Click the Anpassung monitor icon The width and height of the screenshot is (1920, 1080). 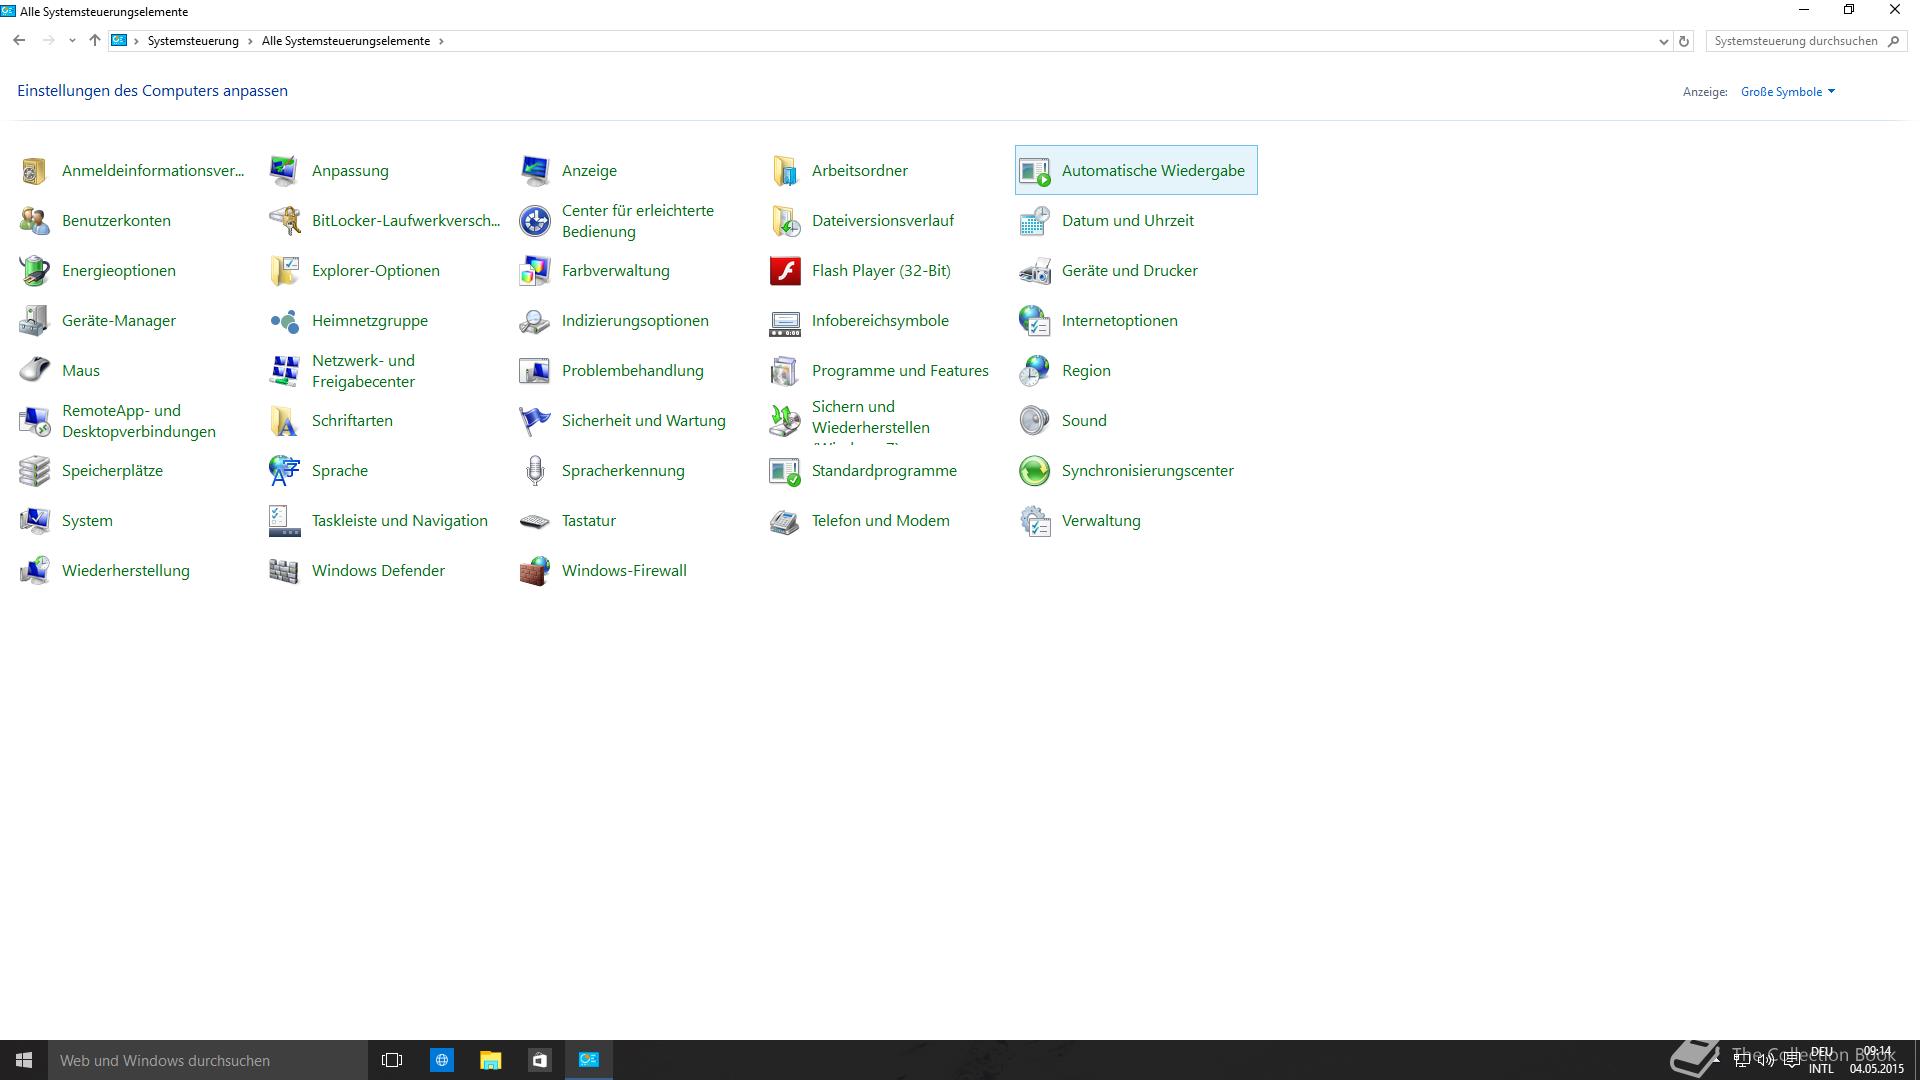tap(284, 171)
